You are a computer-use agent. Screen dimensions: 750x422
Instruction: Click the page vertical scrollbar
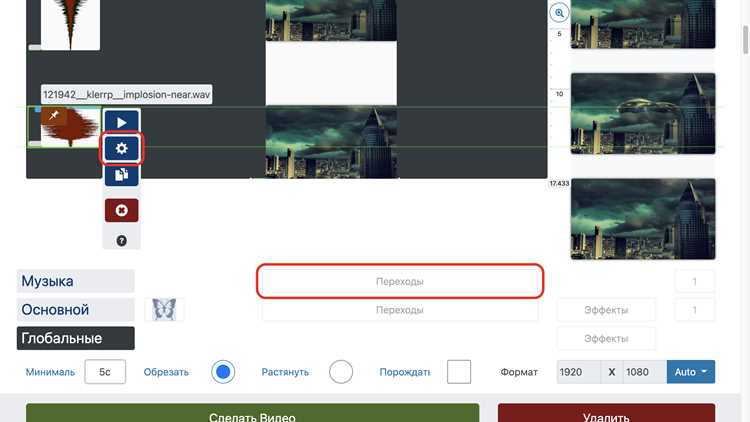745,41
